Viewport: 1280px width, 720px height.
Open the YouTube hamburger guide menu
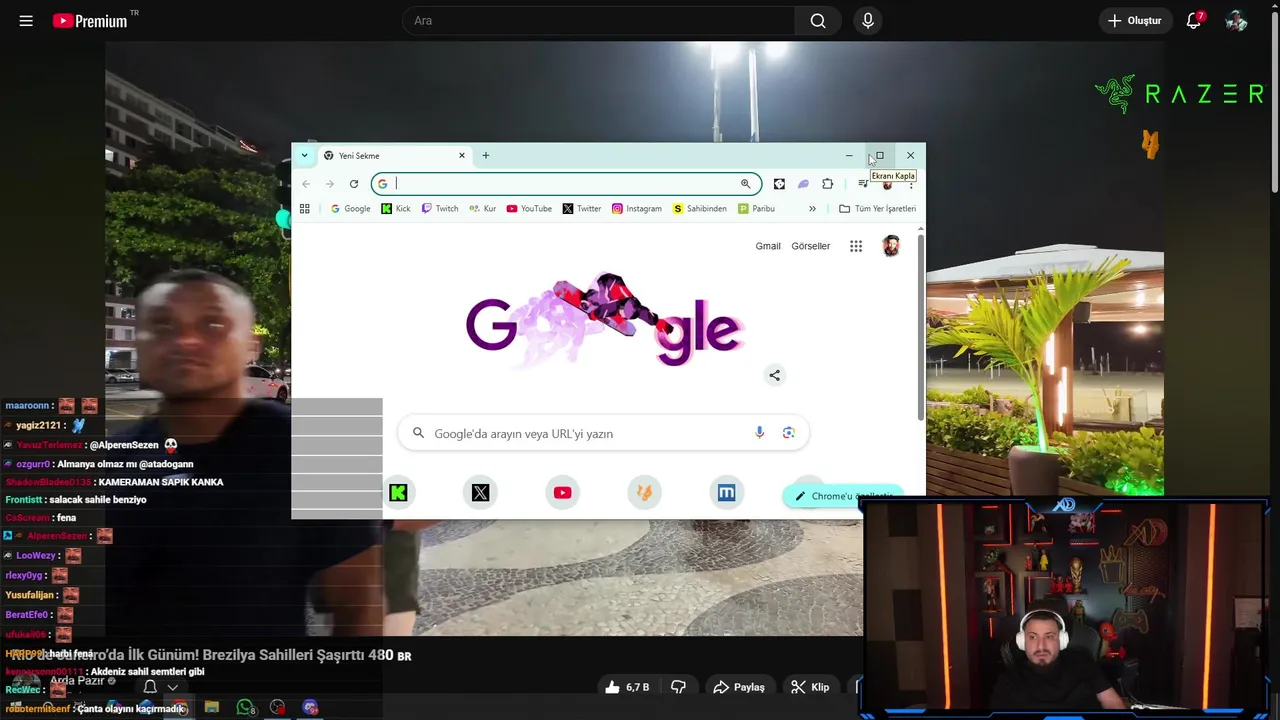[26, 21]
